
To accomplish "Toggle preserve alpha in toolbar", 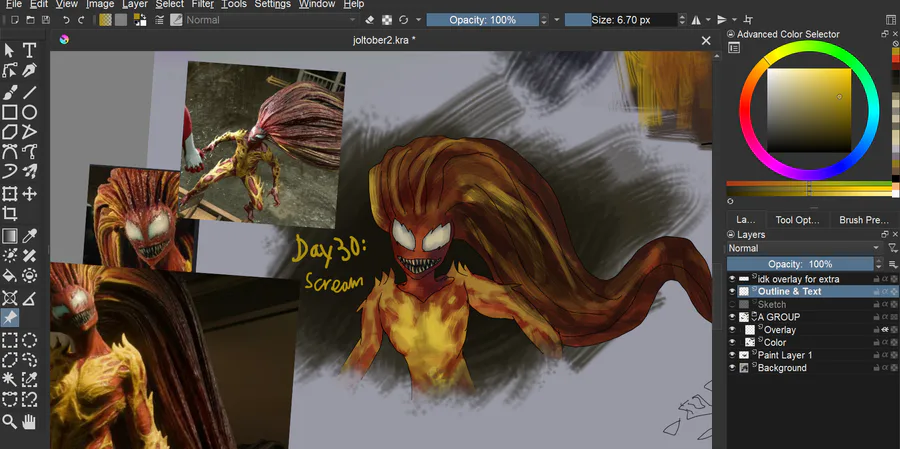I will pos(389,20).
